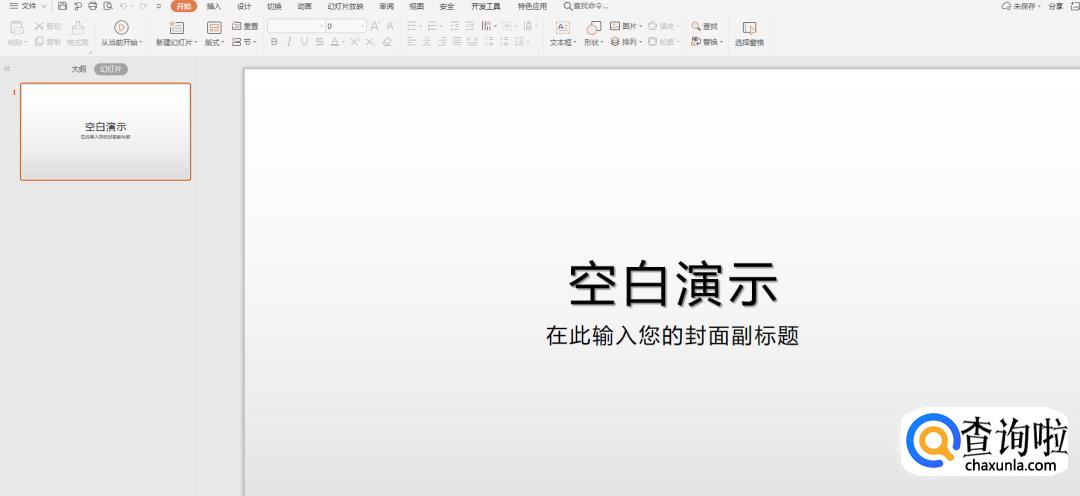
Task: Switch to the 插入 ribbon tab
Action: pyautogui.click(x=214, y=6)
